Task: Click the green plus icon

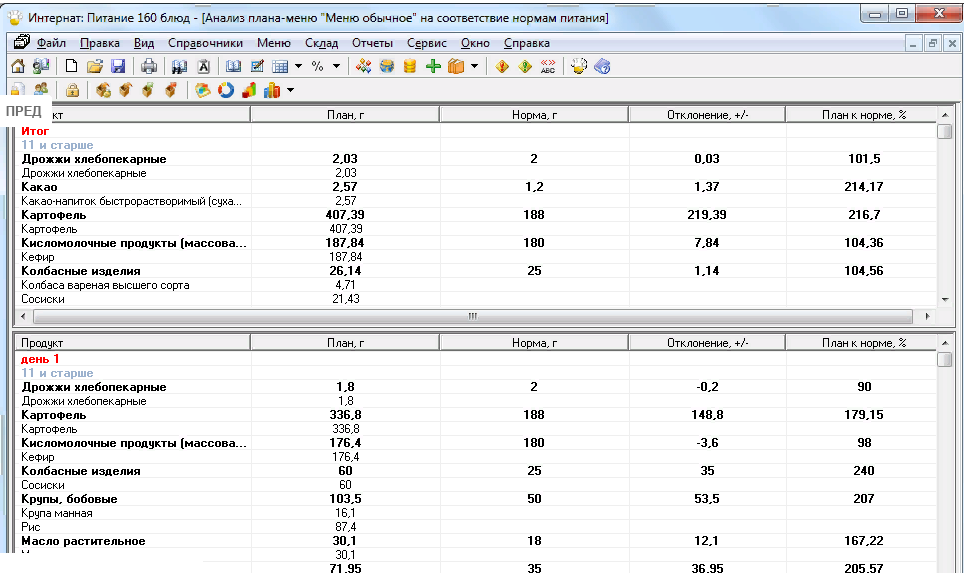Action: click(433, 67)
